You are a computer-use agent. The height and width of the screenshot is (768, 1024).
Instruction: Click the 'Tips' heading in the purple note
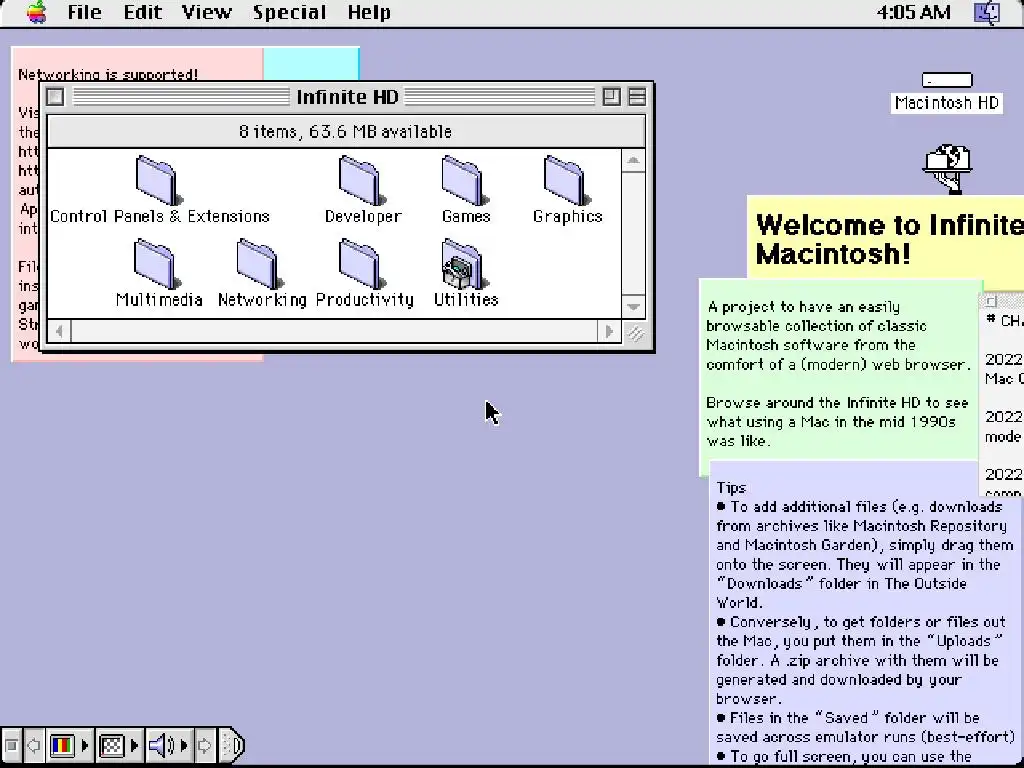tap(731, 487)
